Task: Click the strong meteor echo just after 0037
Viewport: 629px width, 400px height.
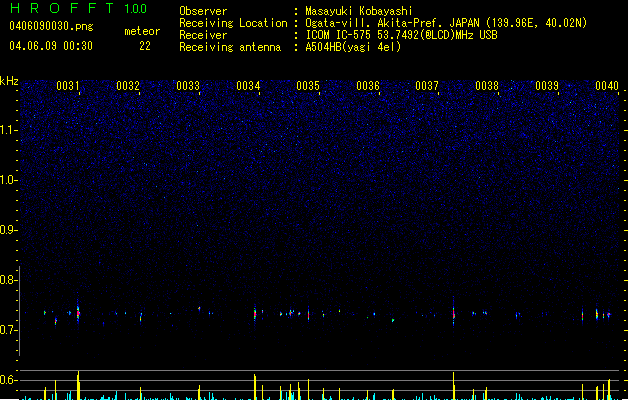Action: pos(454,313)
